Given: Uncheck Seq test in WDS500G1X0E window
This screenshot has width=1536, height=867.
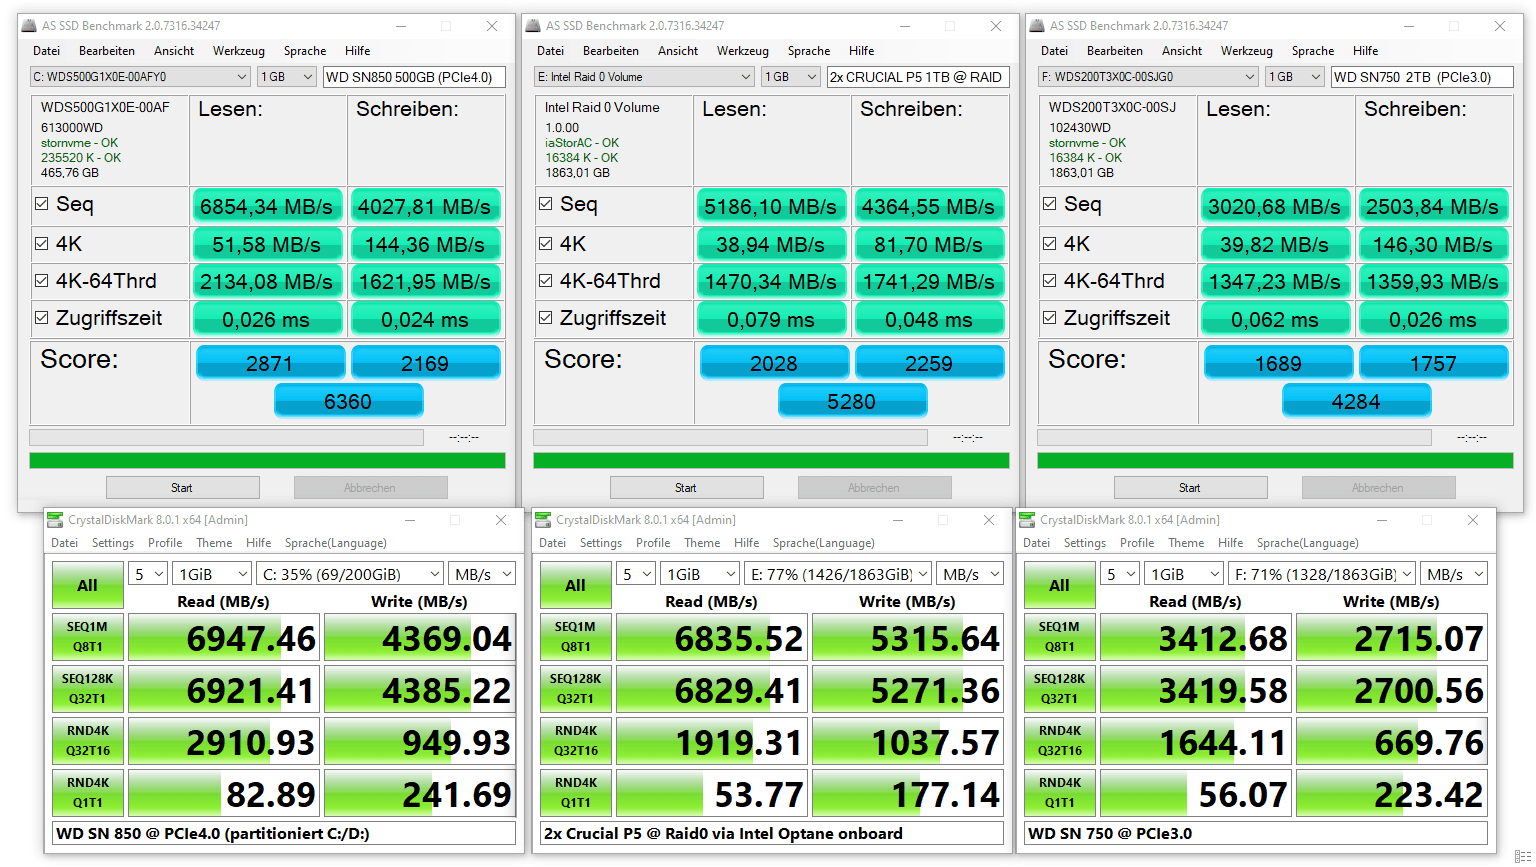Looking at the screenshot, I should pos(41,203).
